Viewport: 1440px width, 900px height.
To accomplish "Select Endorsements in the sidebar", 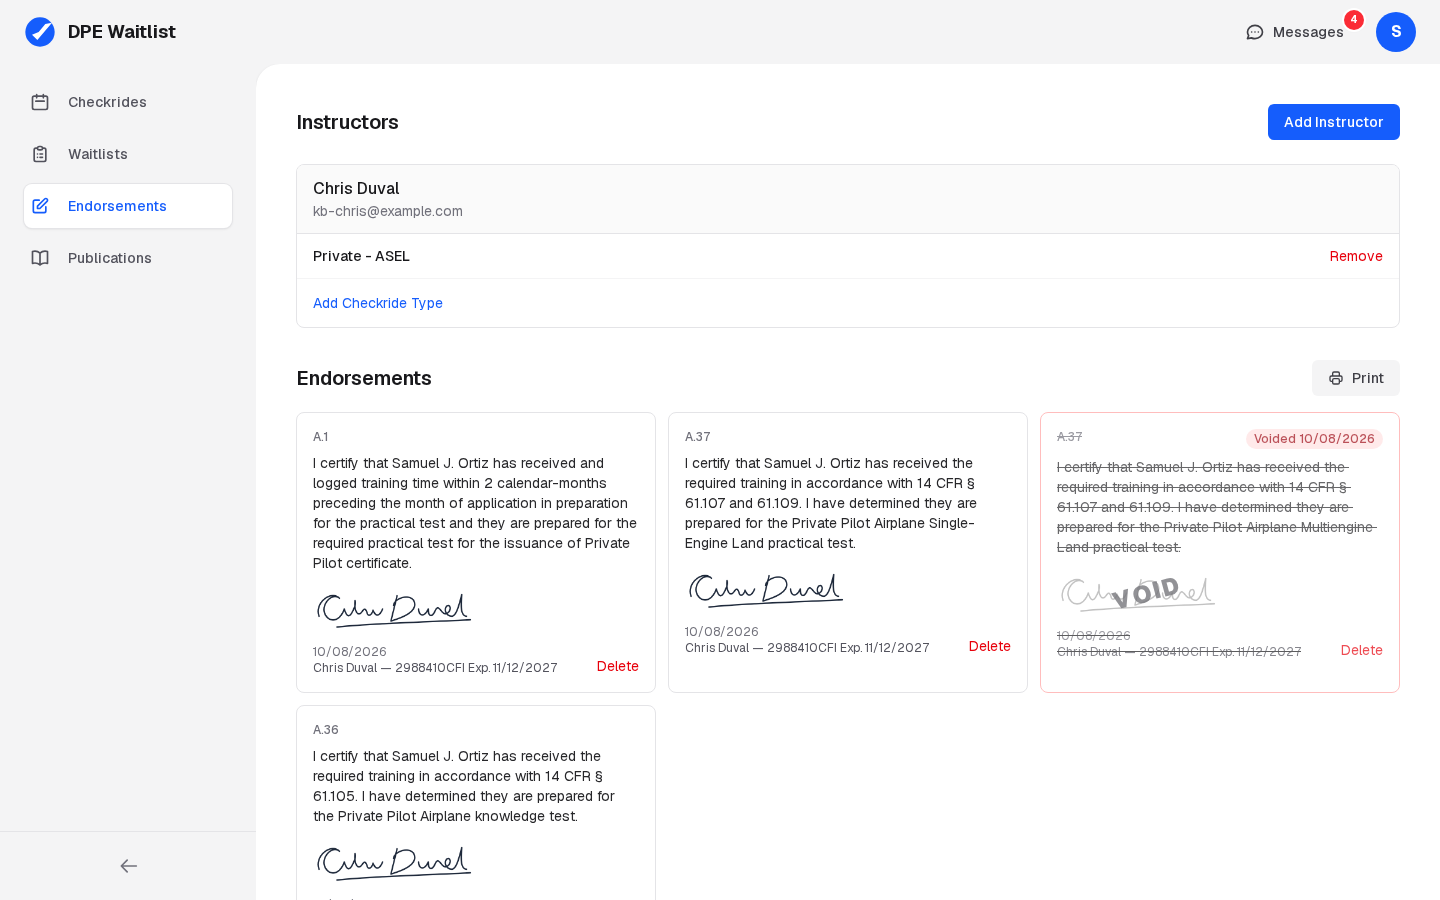I will click(x=128, y=206).
